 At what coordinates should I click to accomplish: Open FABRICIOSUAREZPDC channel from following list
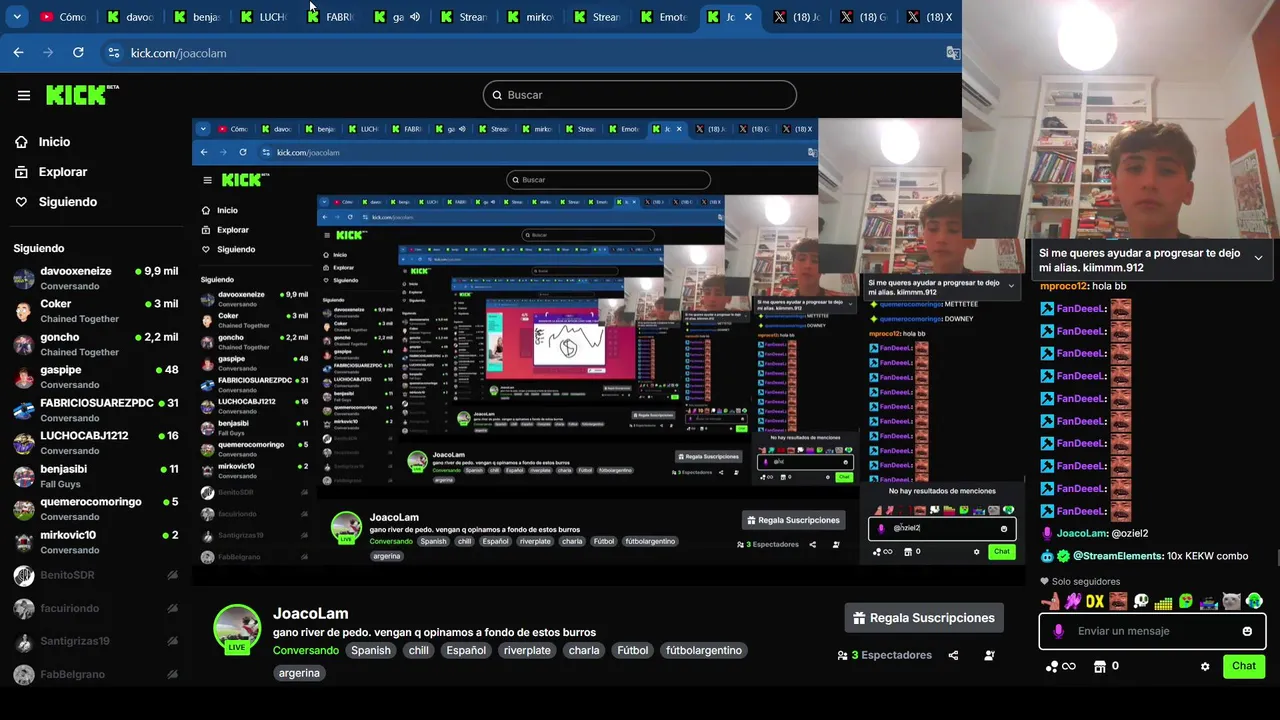tap(96, 410)
